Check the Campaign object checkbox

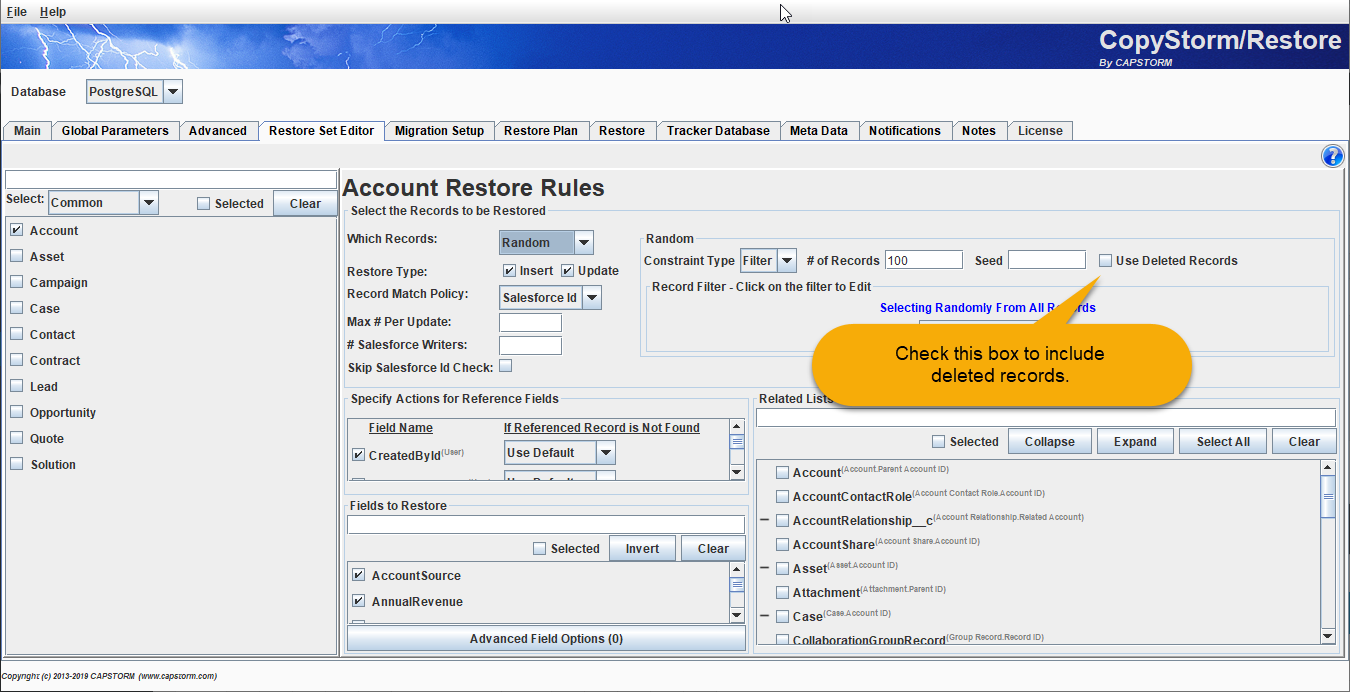[17, 282]
